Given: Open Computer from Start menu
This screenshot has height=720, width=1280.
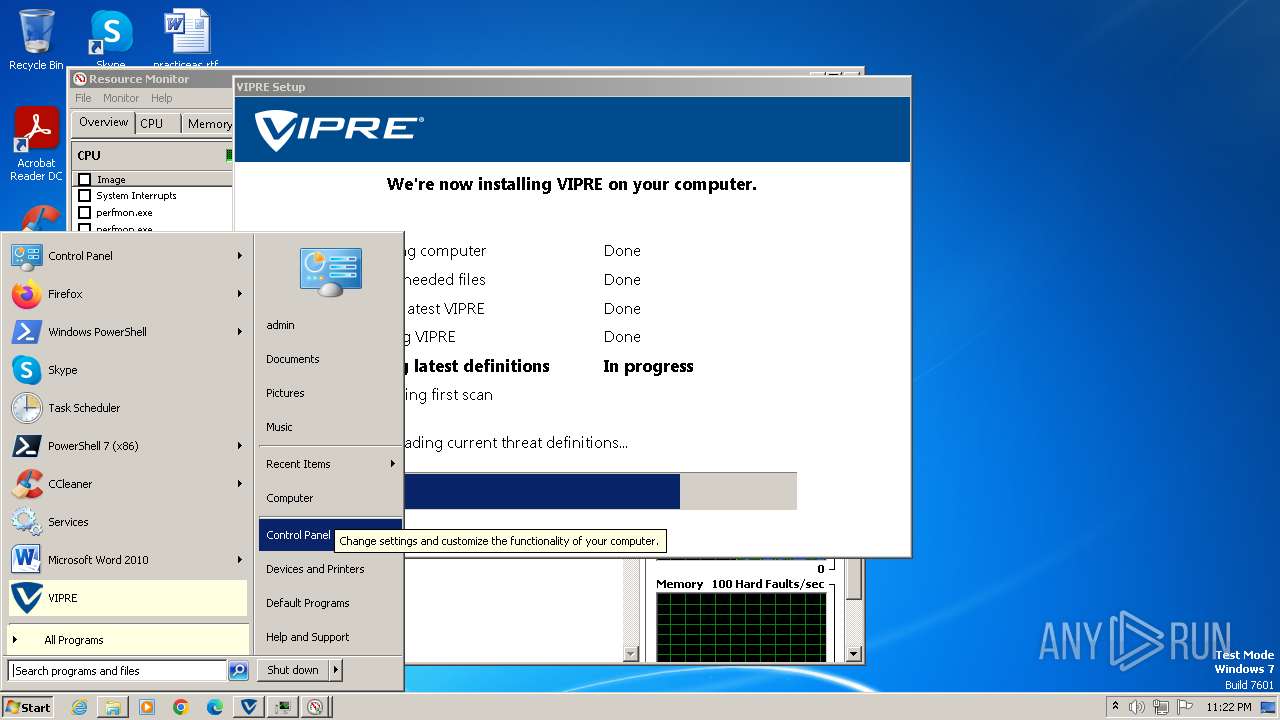Looking at the screenshot, I should (290, 498).
